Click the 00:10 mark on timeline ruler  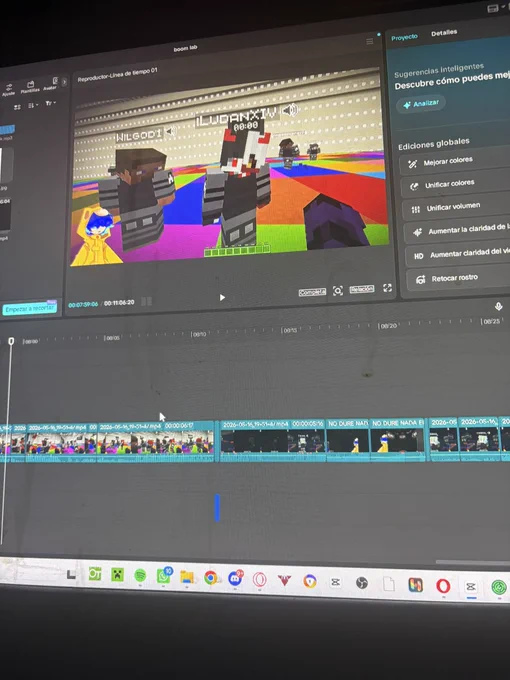click(x=199, y=334)
